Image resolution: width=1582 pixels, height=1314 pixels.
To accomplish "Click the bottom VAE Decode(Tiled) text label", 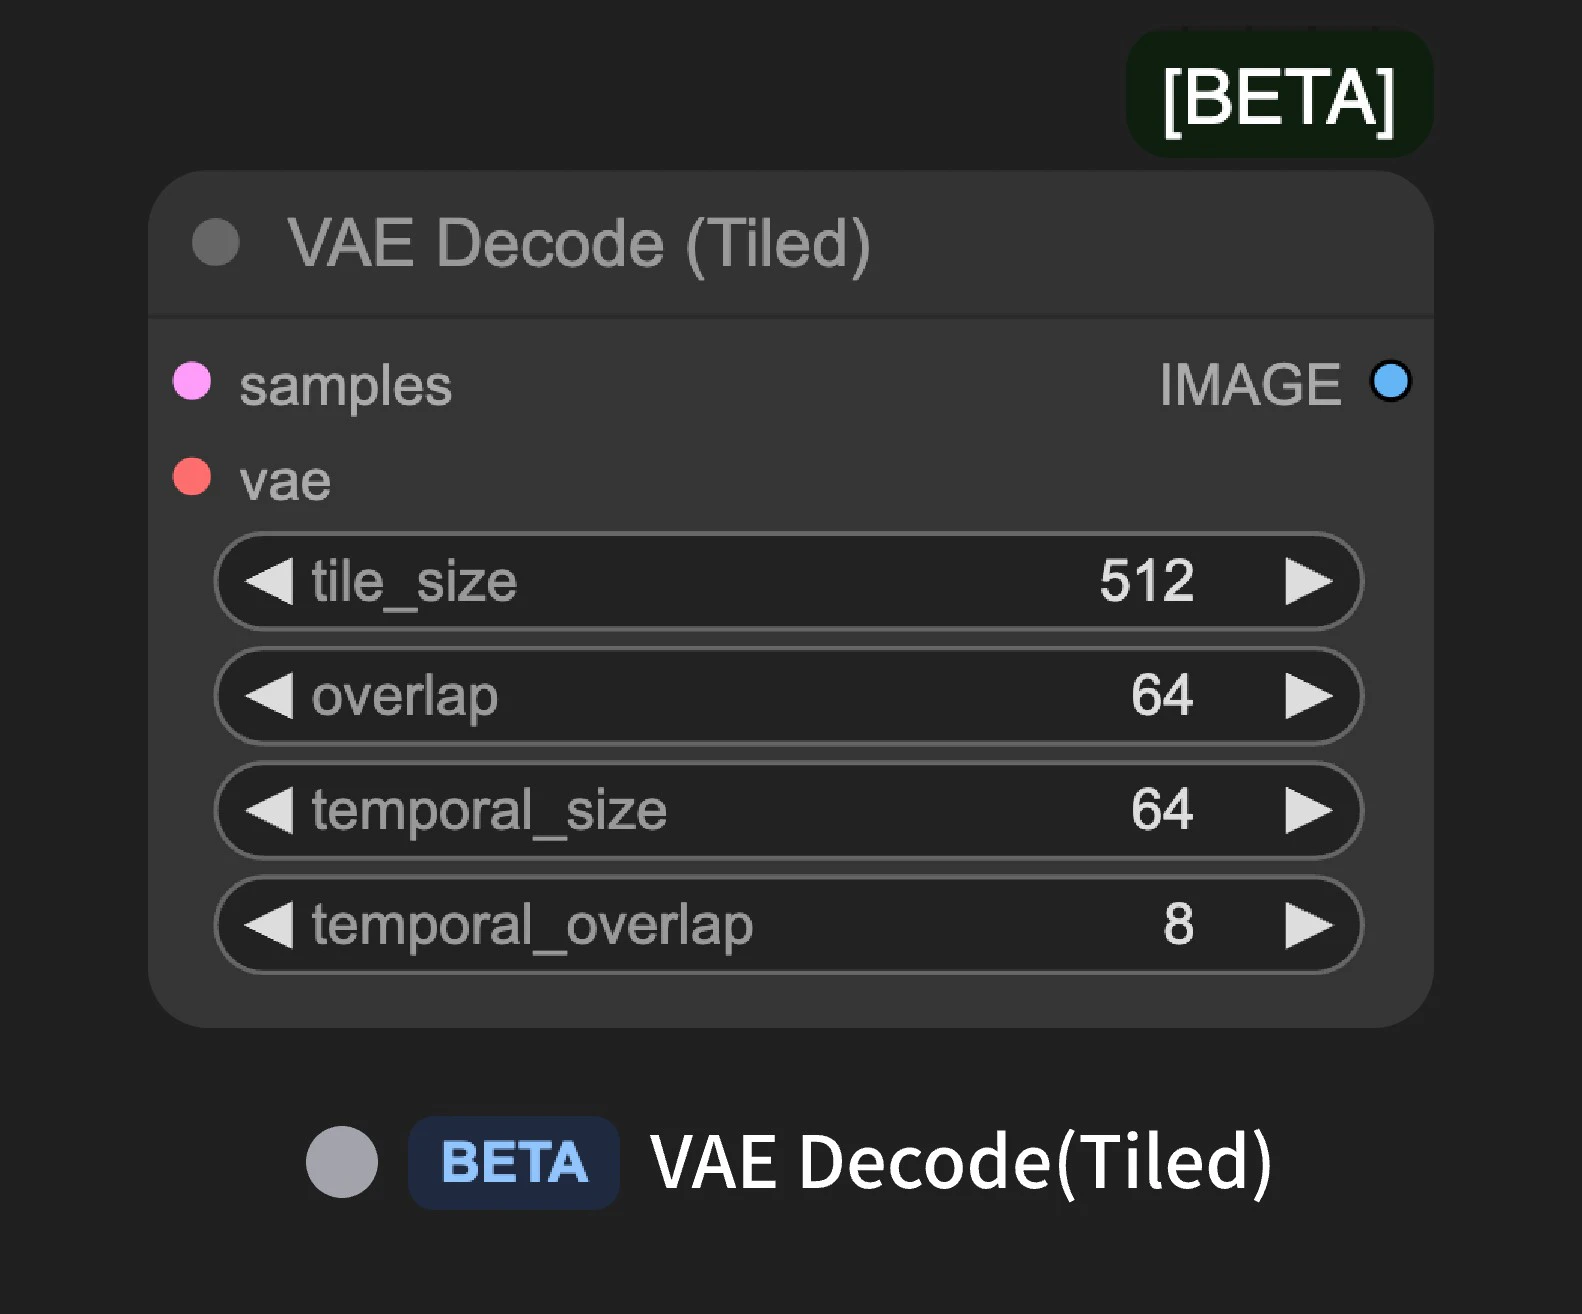I will click(x=962, y=1160).
